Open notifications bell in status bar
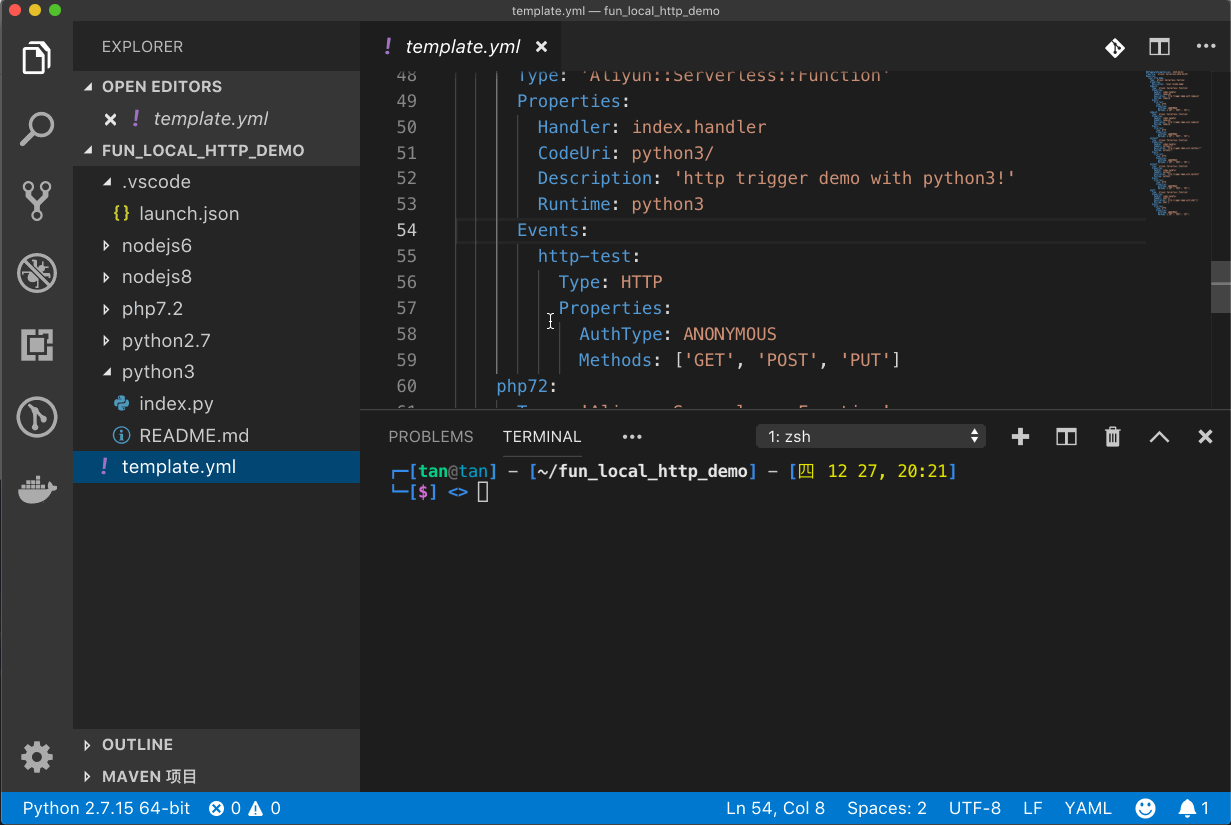The width and height of the screenshot is (1231, 825). coord(1193,808)
